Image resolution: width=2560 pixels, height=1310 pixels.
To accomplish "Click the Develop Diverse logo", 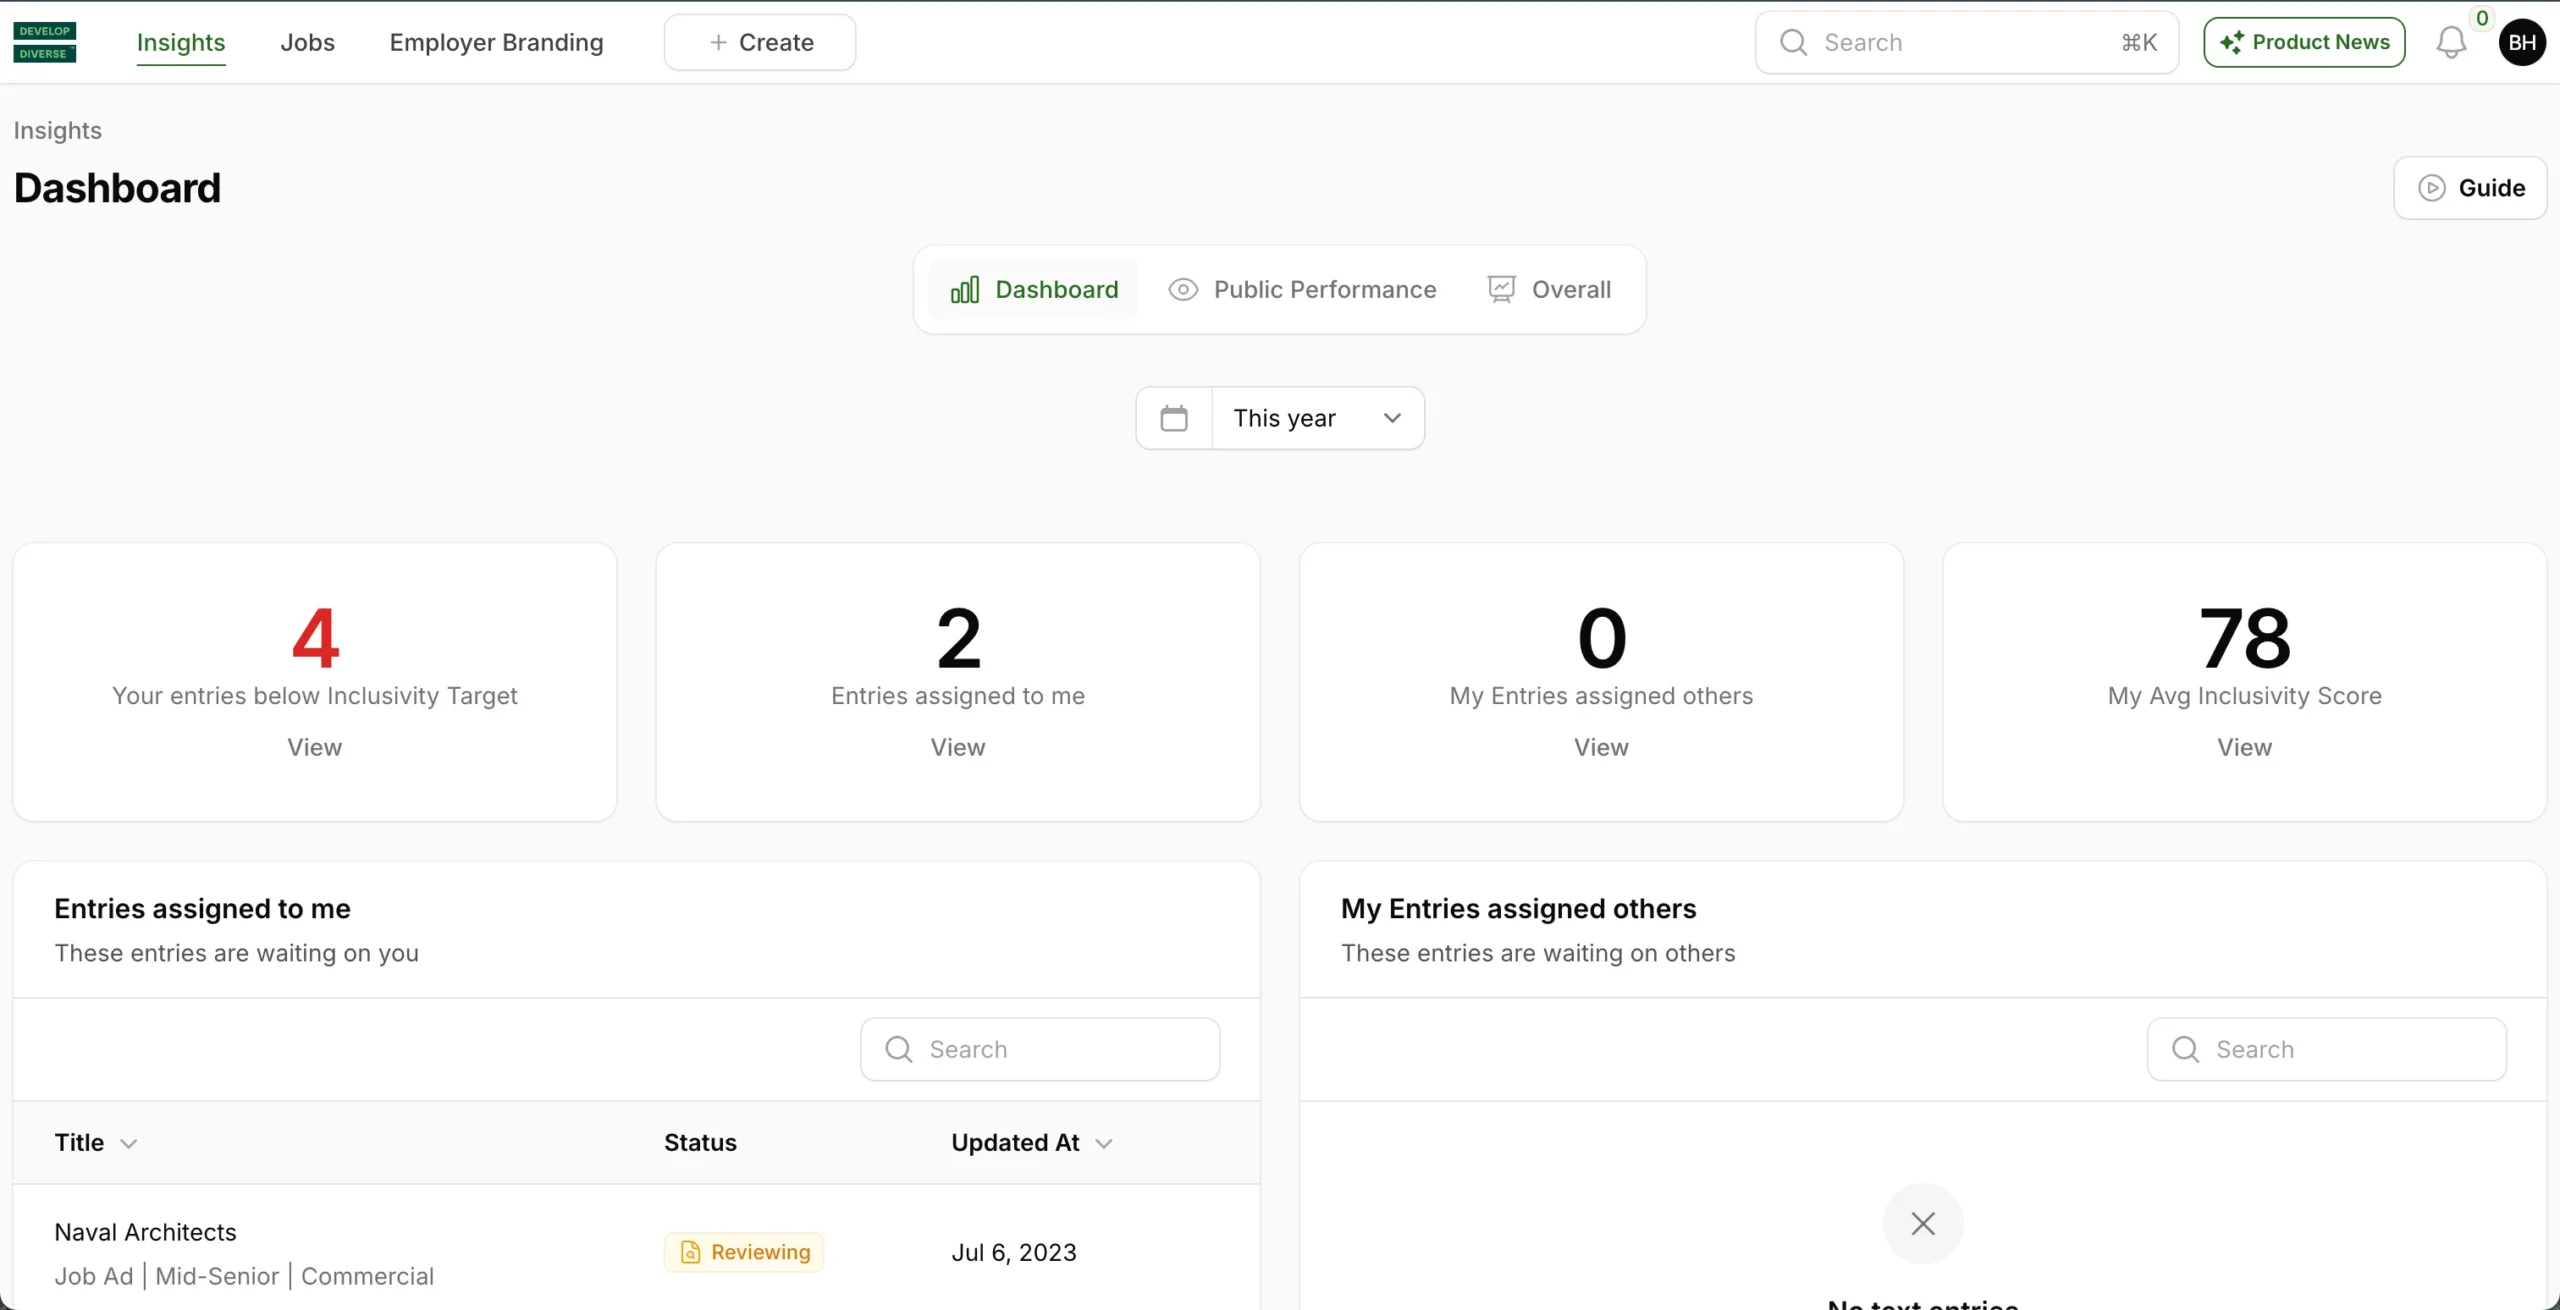I will [44, 42].
